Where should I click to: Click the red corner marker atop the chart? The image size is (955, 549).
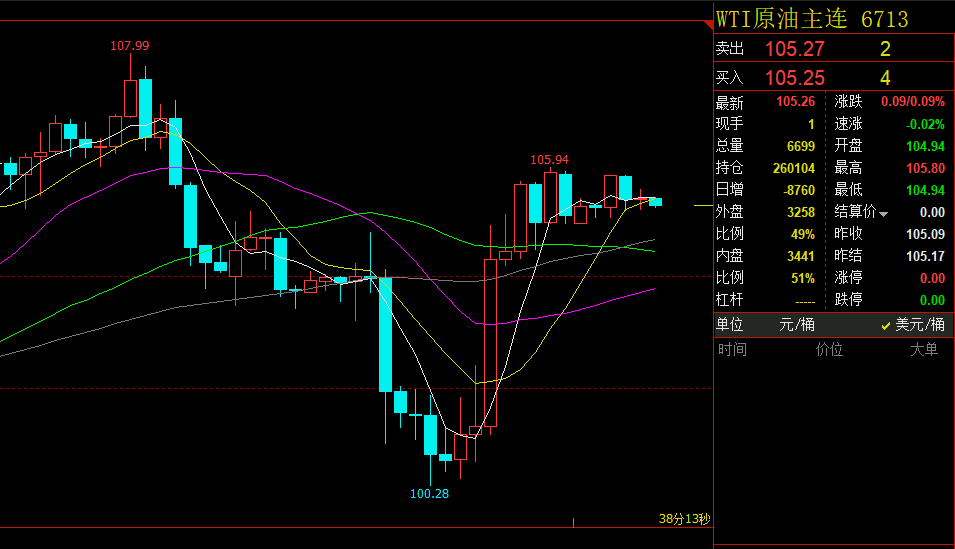pos(708,24)
